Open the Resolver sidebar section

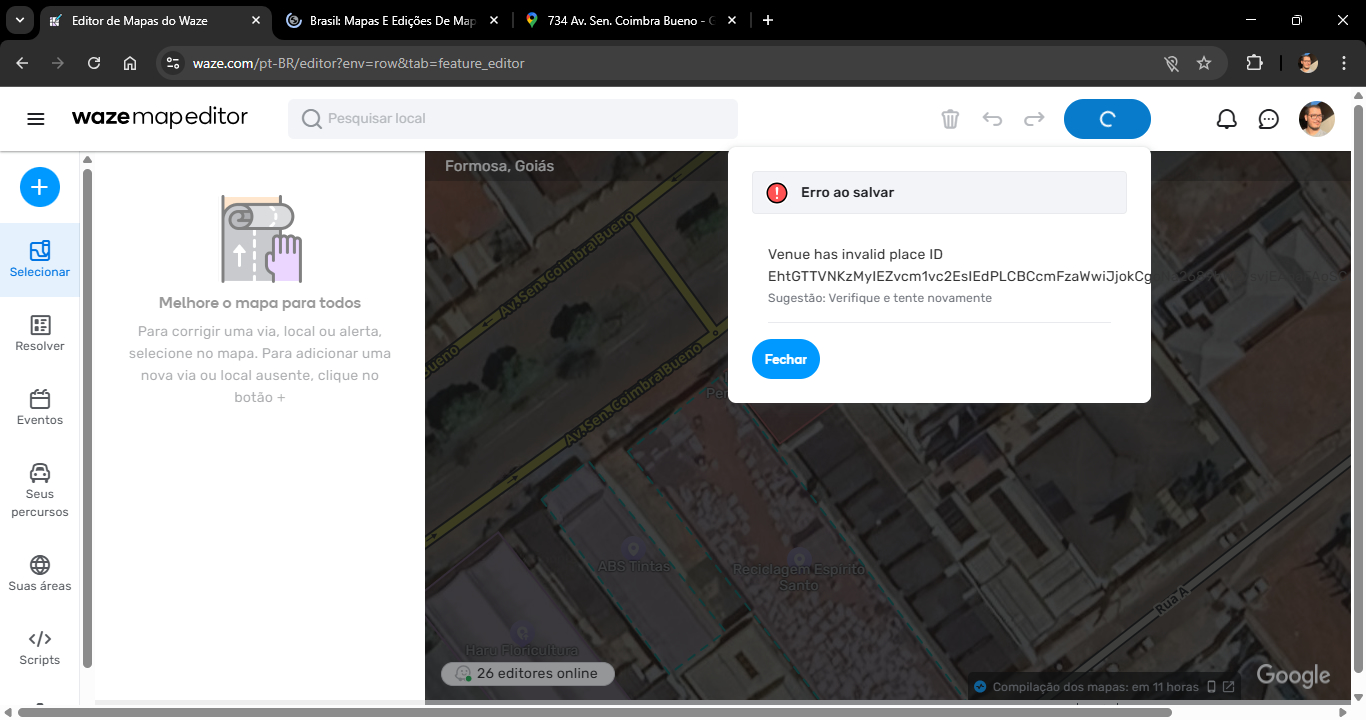coord(40,333)
